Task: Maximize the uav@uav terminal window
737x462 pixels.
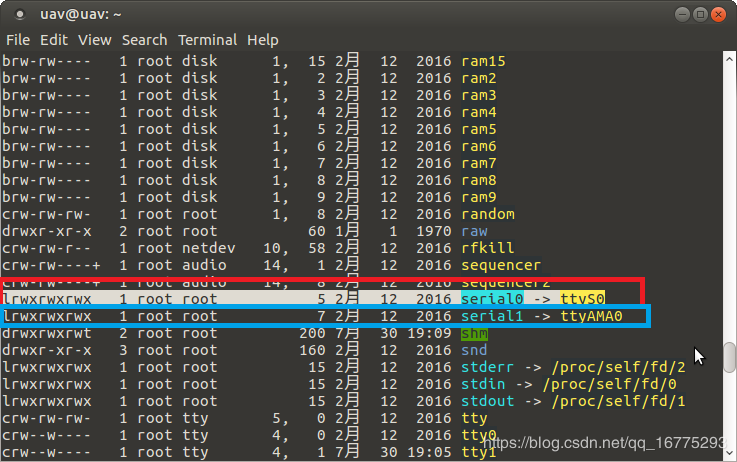Action: 700,15
